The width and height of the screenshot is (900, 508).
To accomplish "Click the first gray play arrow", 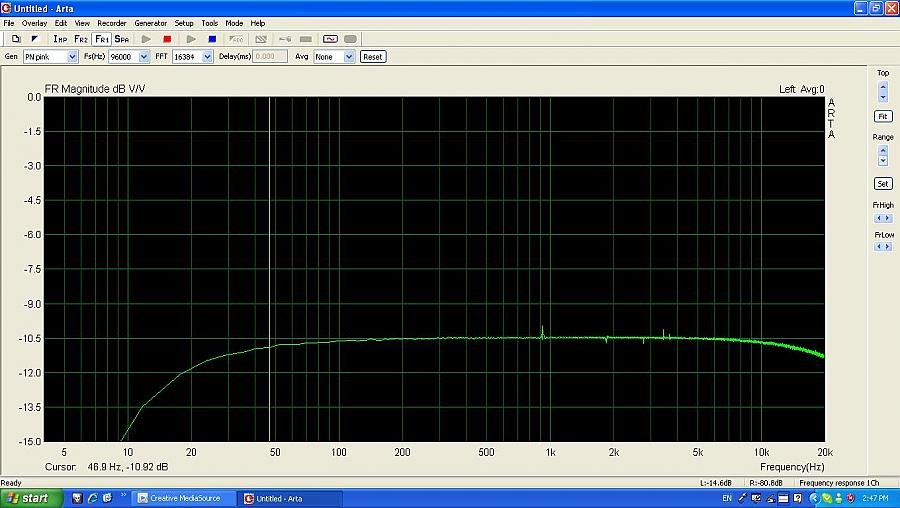I will click(x=146, y=39).
